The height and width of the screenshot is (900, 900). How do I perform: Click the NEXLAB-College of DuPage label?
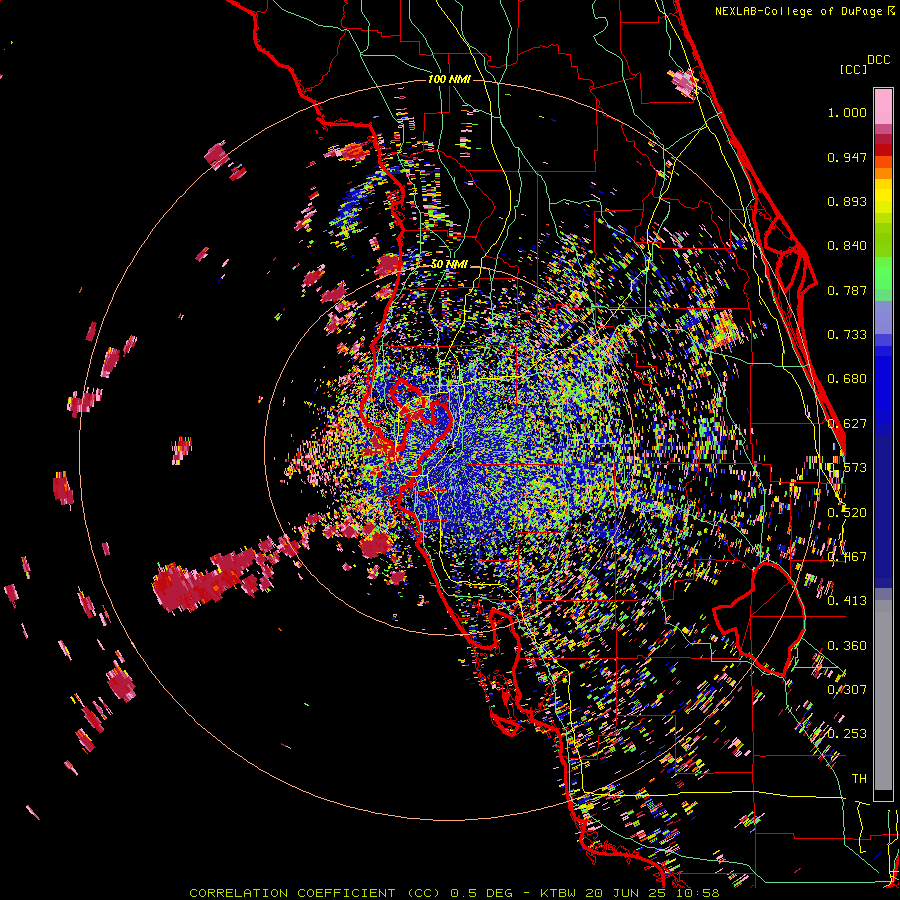tap(798, 11)
